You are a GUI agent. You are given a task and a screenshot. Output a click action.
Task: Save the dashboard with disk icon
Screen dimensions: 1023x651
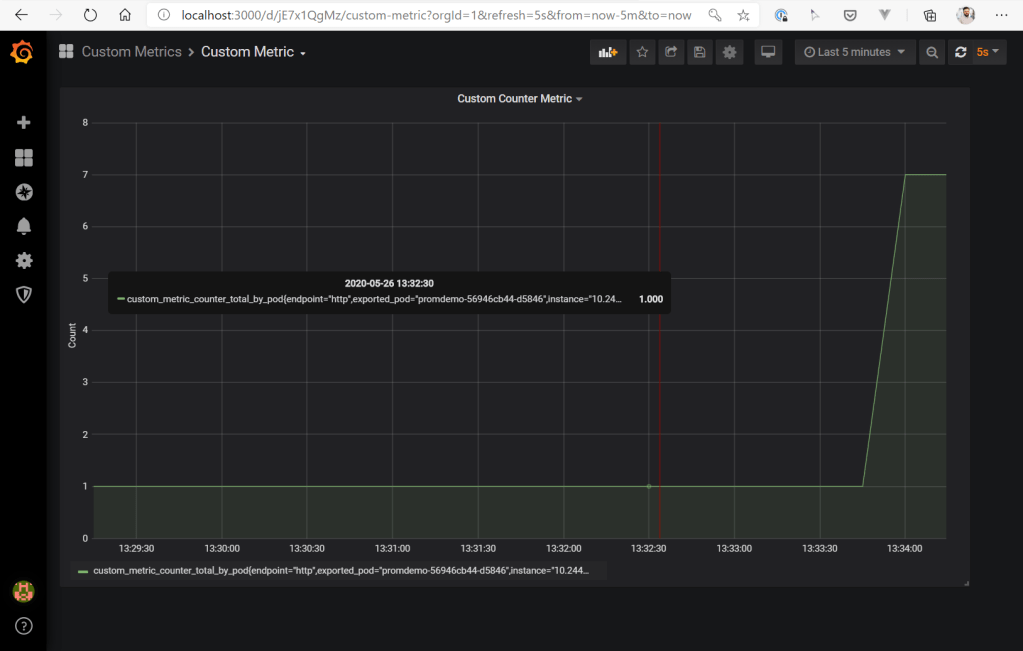(x=700, y=52)
